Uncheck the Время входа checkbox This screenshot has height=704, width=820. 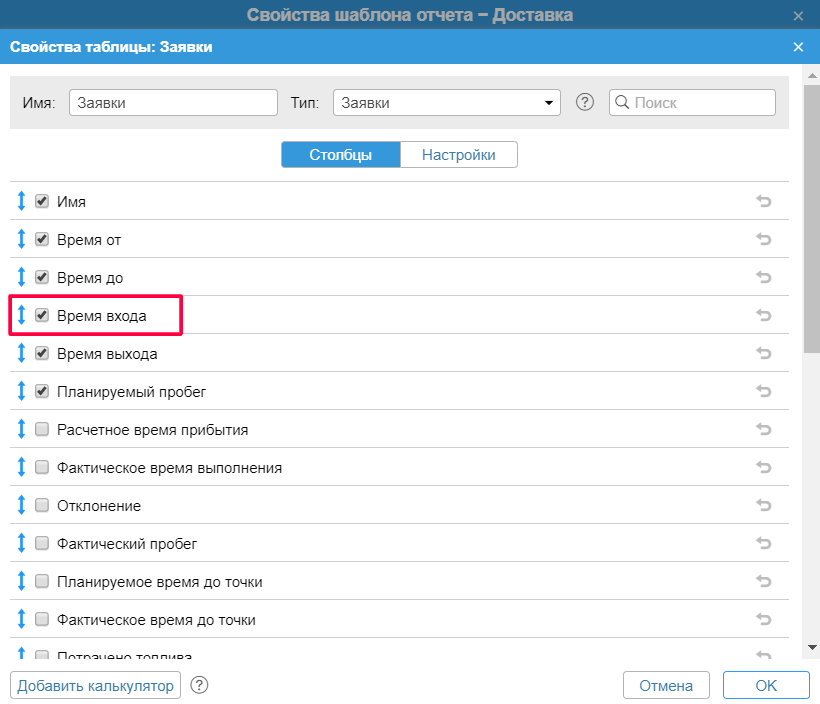(42, 315)
